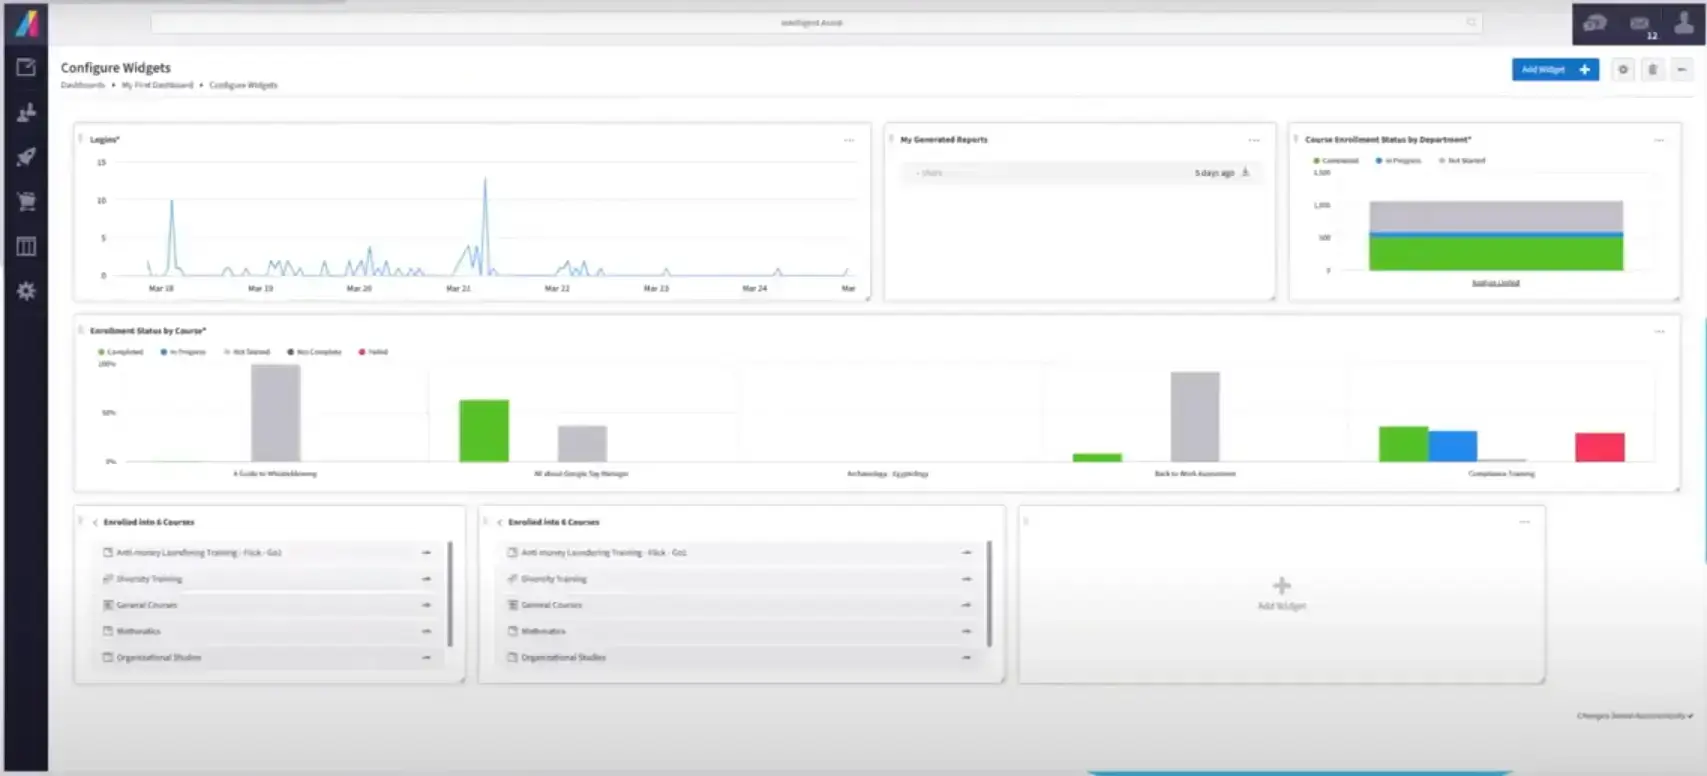
Task: Go back in right Enrolled into 6 Courses widget
Action: [x=499, y=522]
